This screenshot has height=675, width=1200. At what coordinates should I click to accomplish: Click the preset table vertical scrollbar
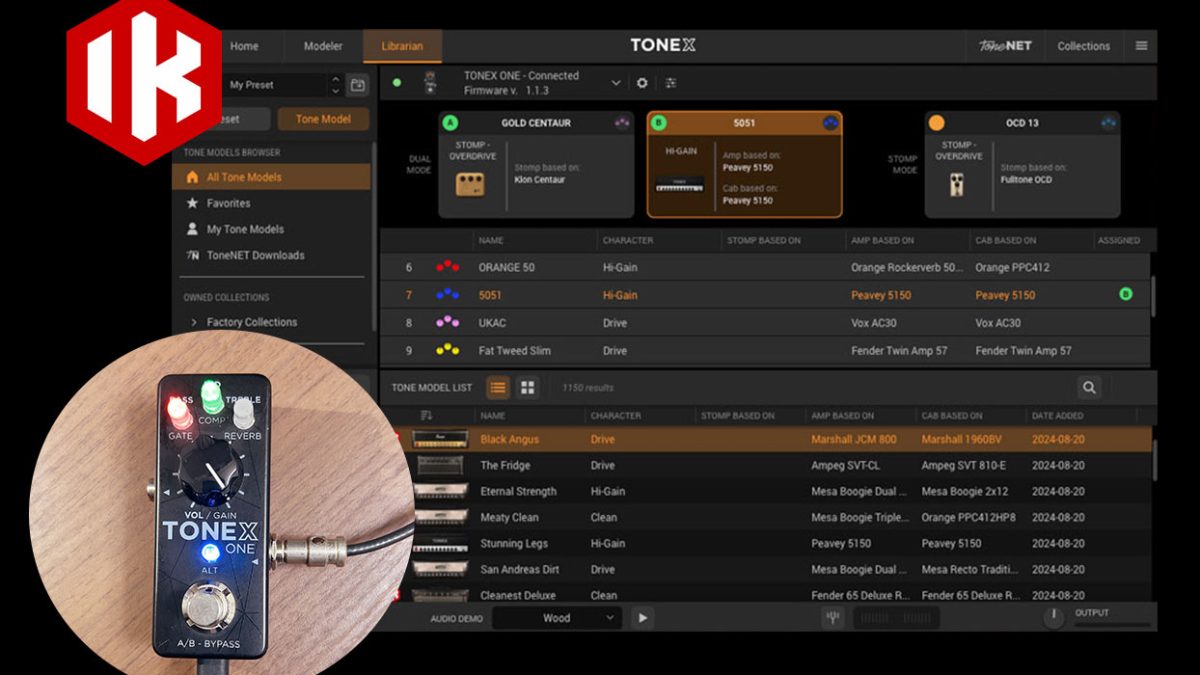[x=1153, y=297]
